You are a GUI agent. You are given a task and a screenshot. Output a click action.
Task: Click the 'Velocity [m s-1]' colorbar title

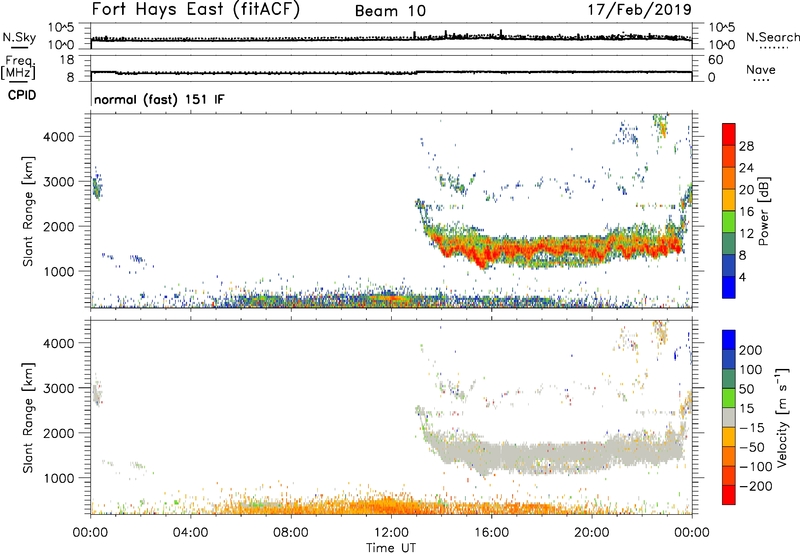783,417
